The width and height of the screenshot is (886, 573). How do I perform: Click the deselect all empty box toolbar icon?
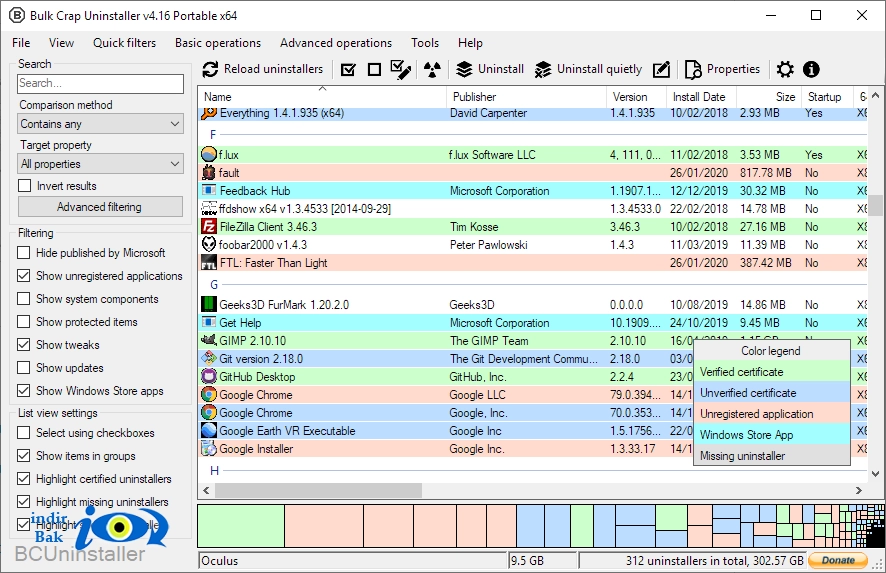(x=374, y=70)
